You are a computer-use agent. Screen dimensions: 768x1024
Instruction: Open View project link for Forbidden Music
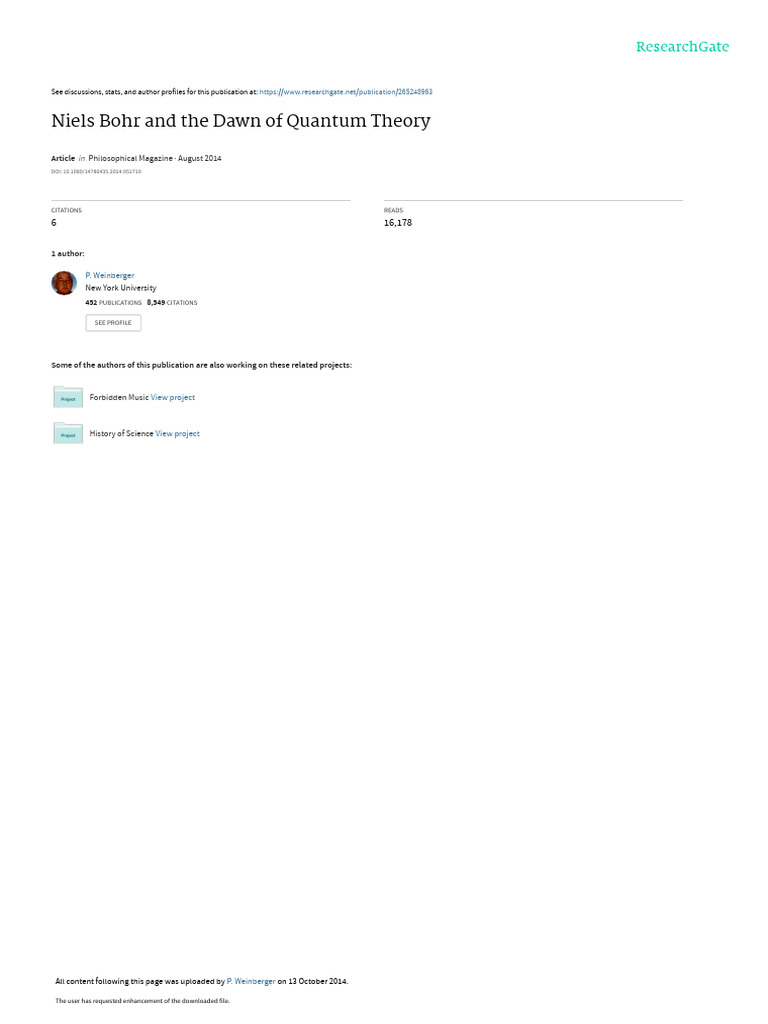coord(172,397)
